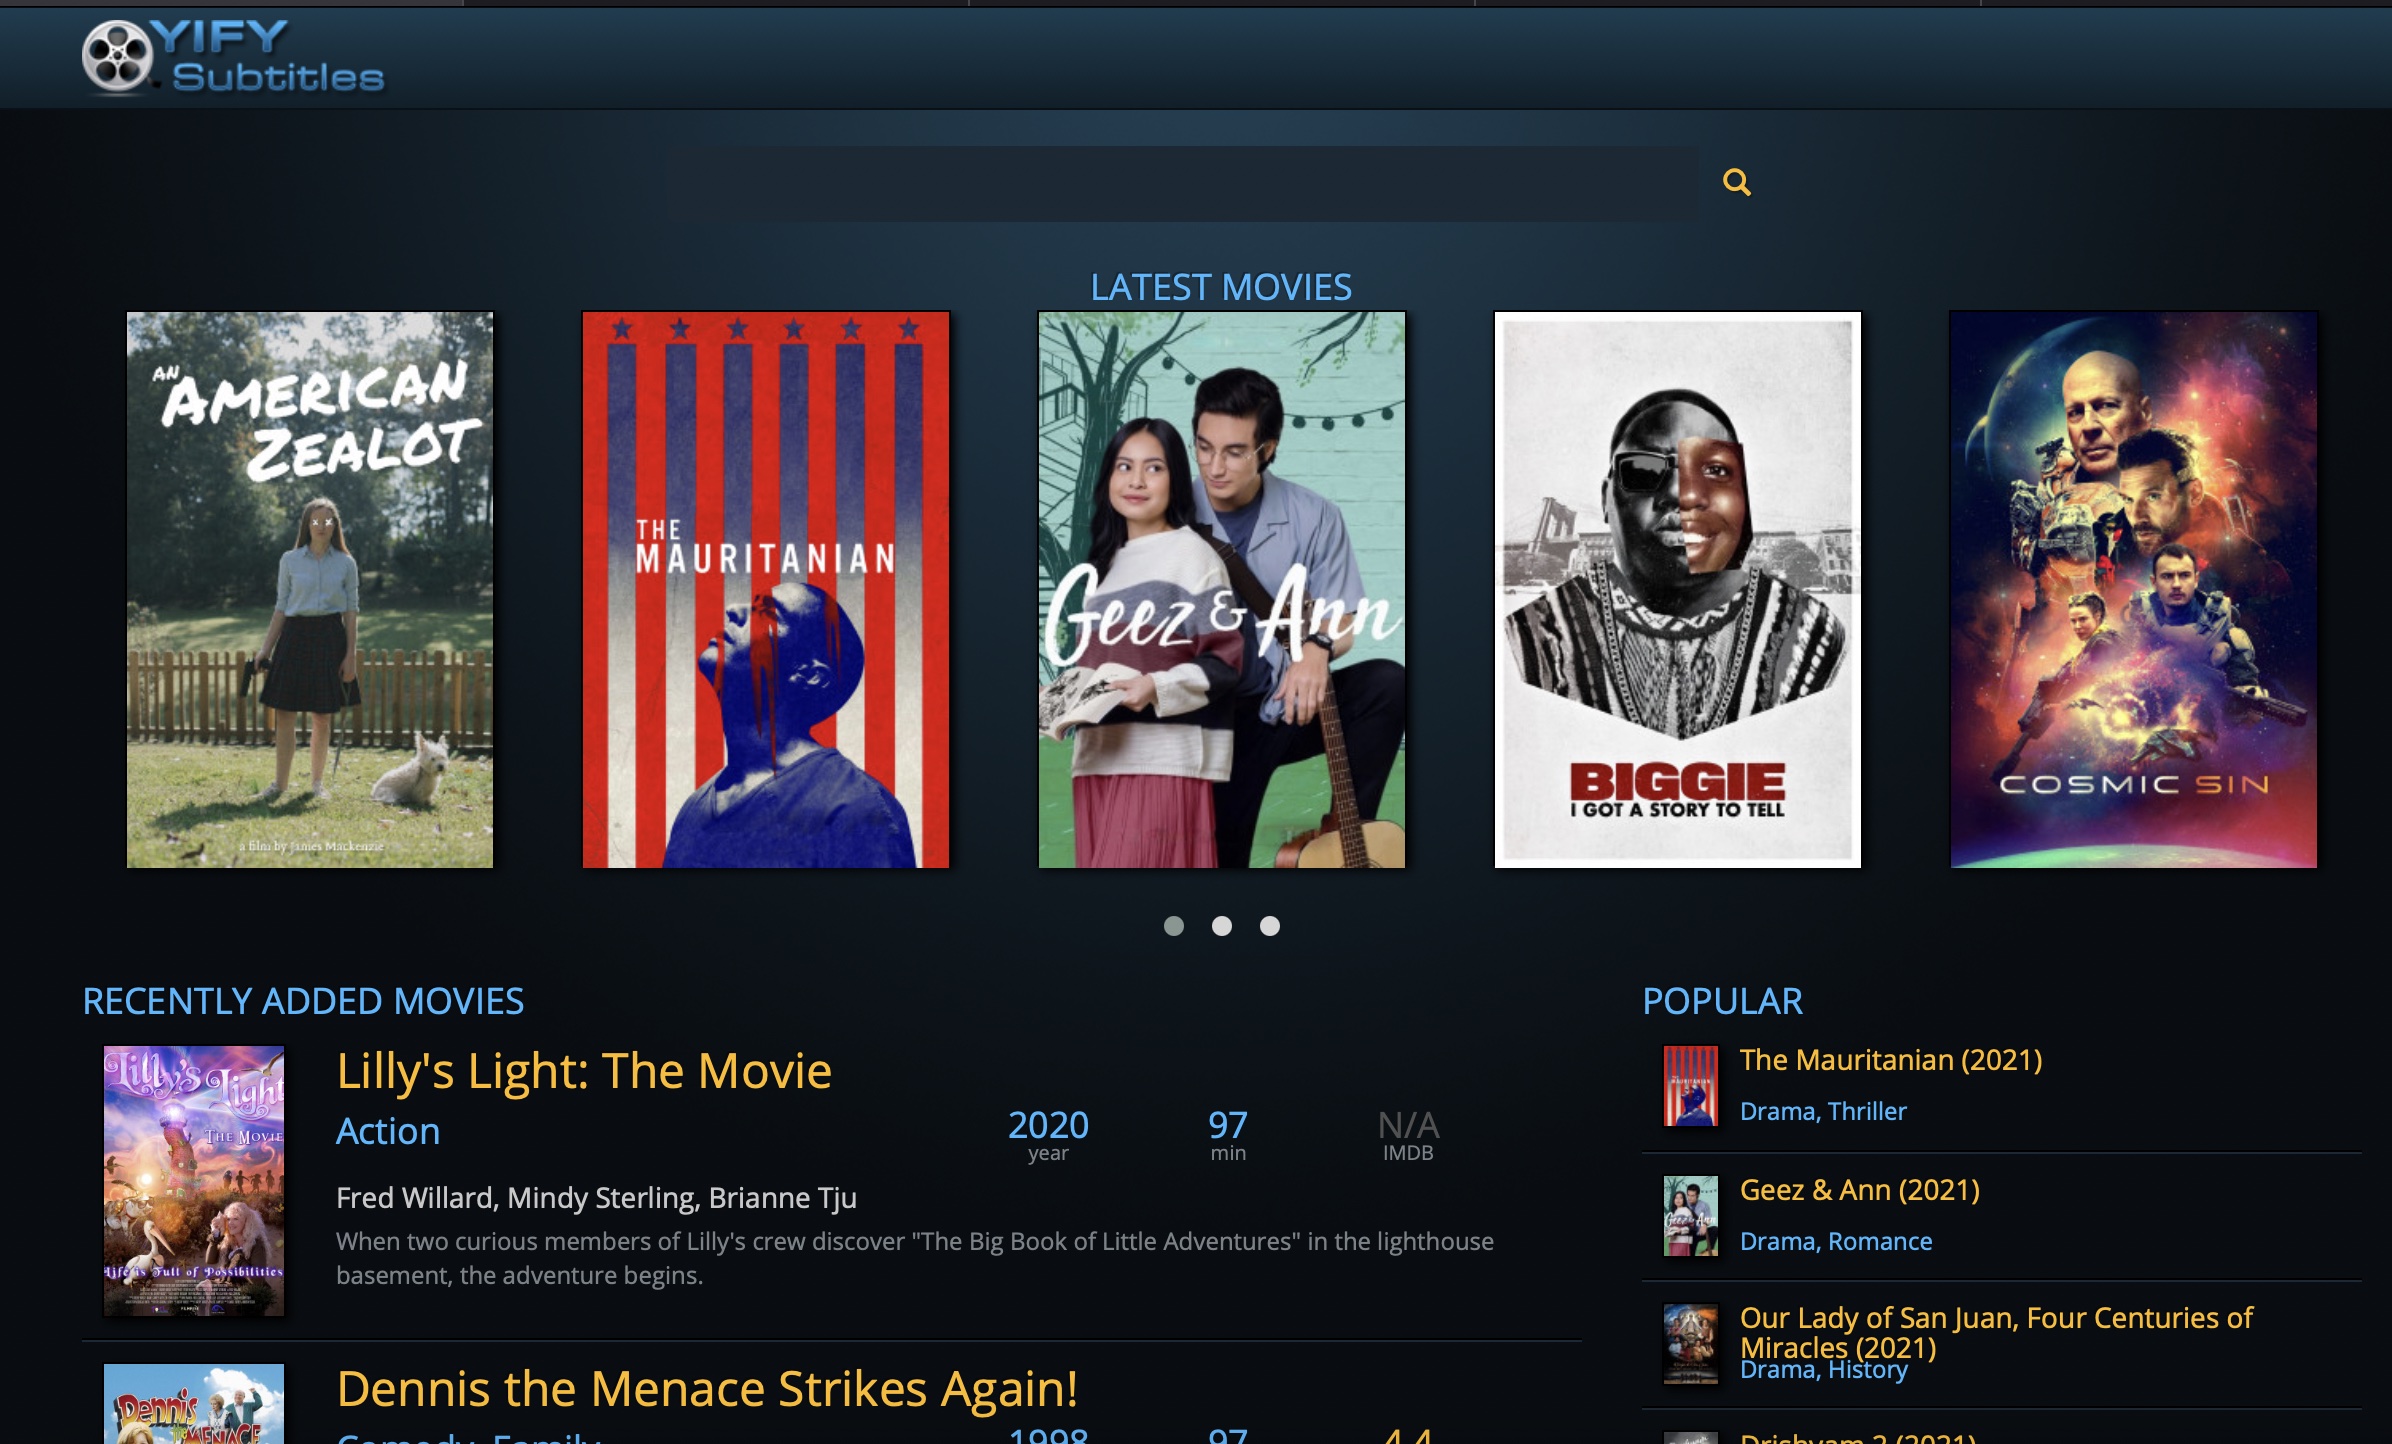Click the YIFY Subtitles film reel logo

[118, 56]
